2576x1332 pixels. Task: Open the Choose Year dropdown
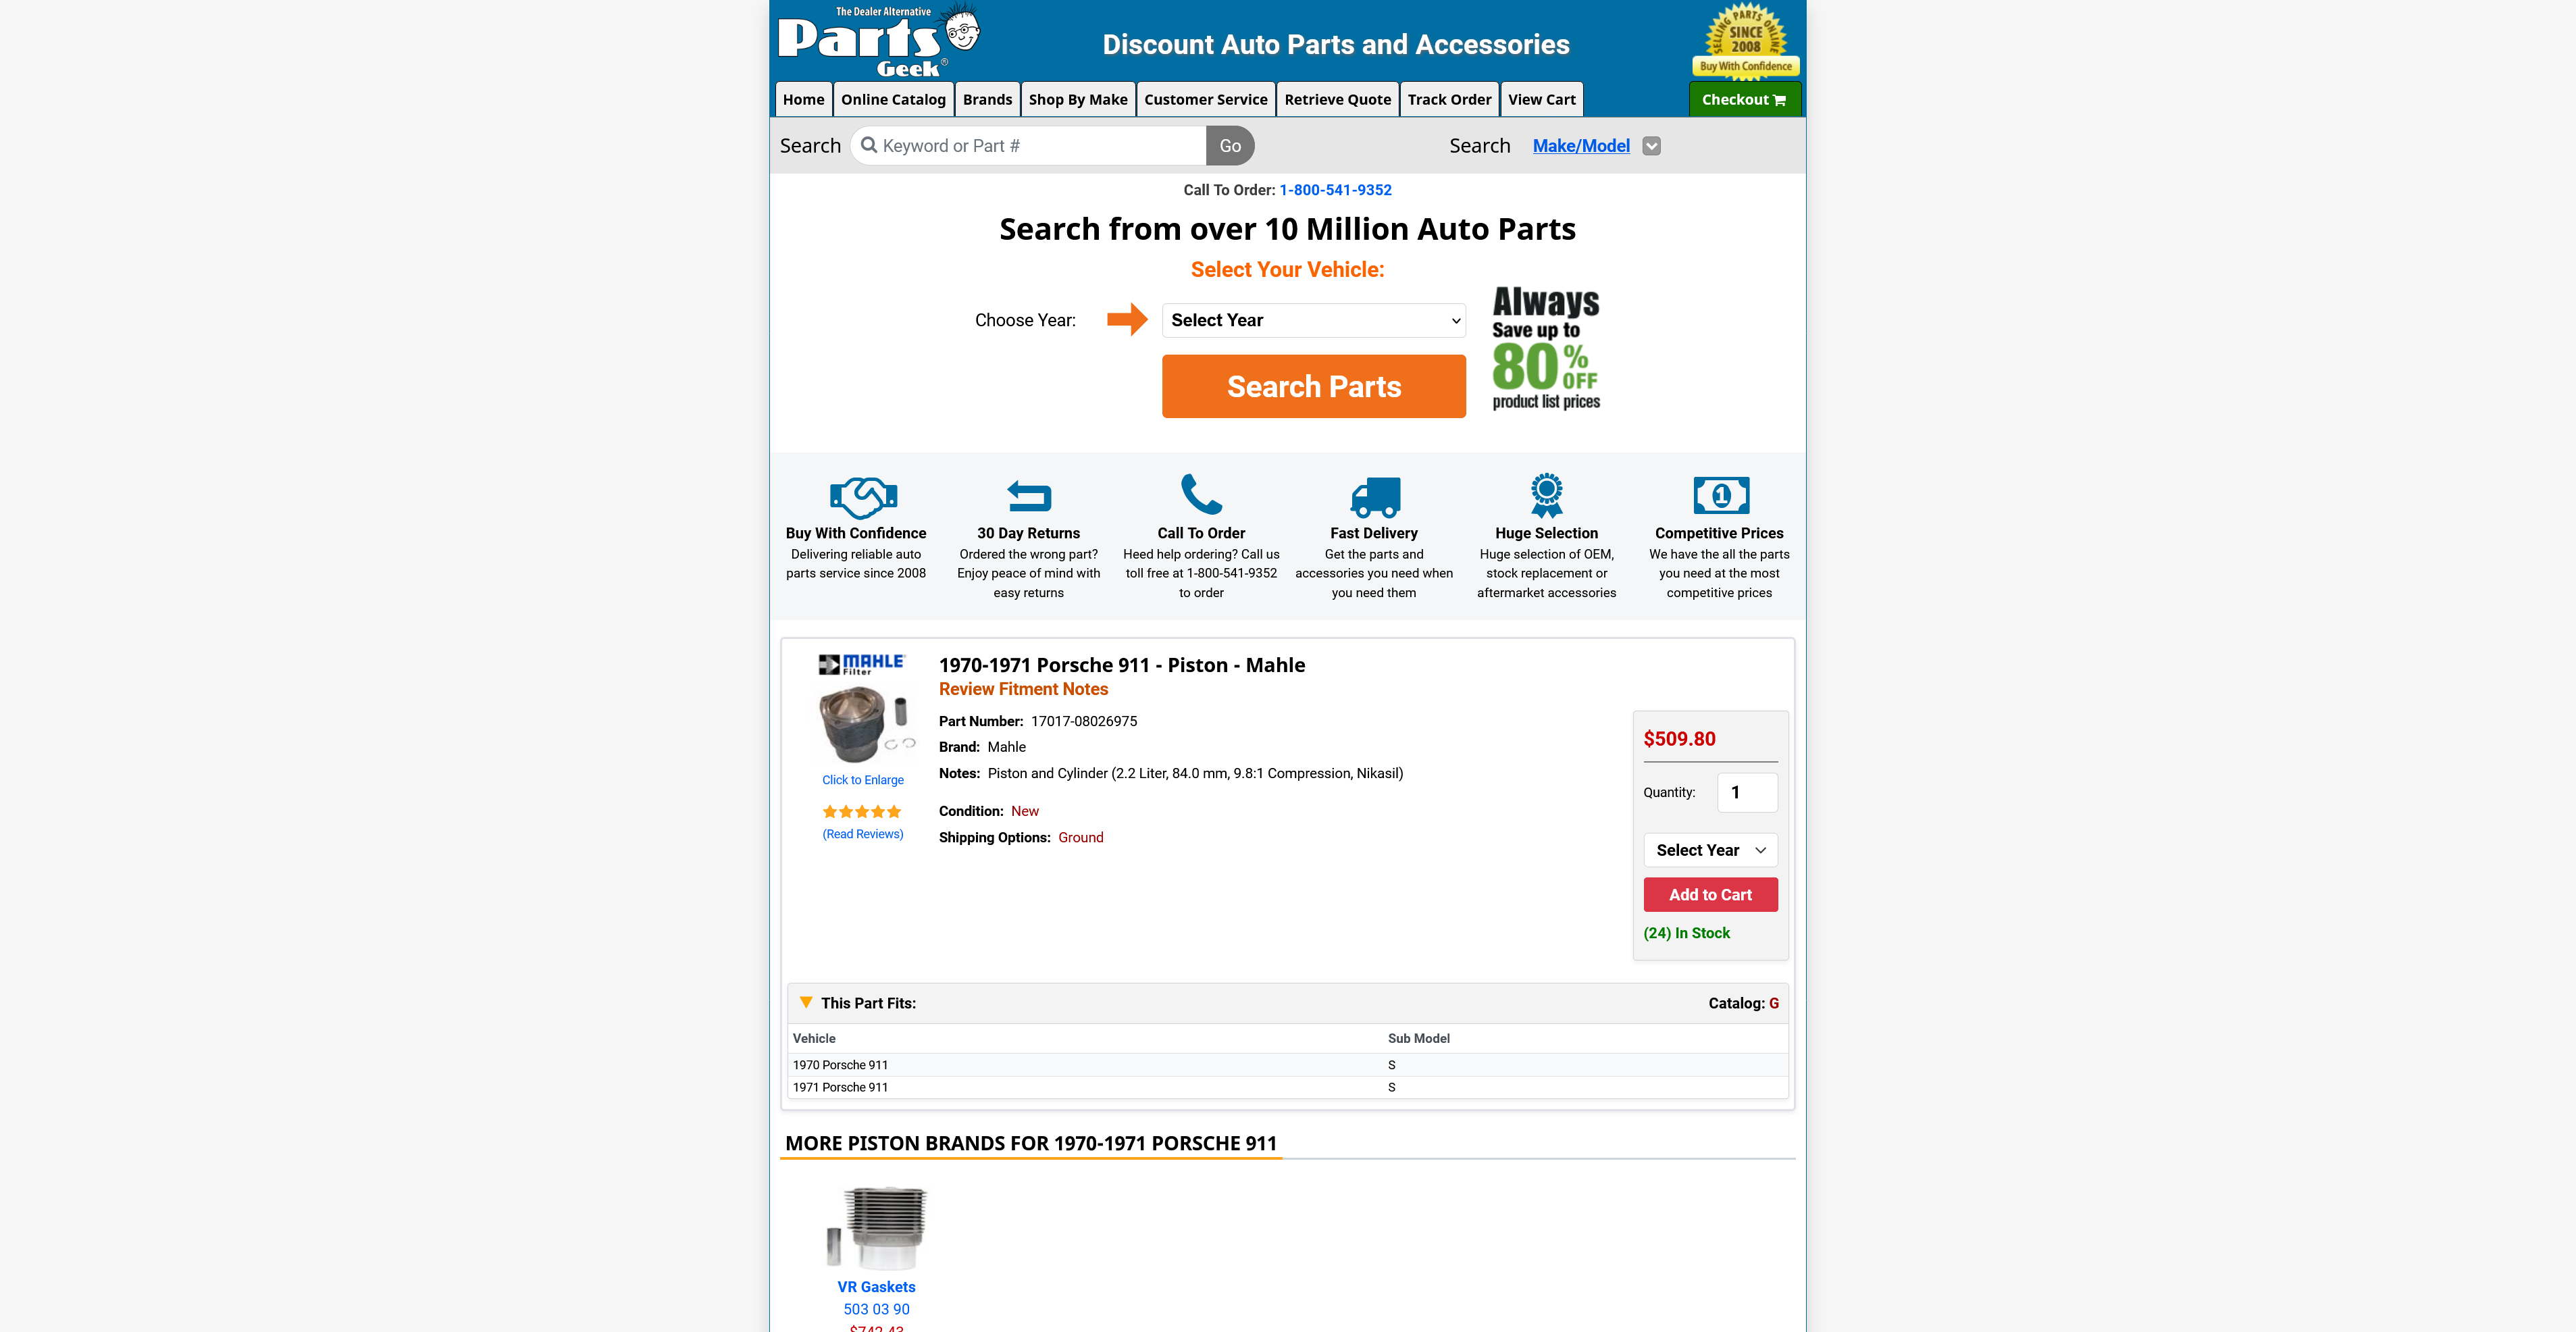pos(1313,320)
